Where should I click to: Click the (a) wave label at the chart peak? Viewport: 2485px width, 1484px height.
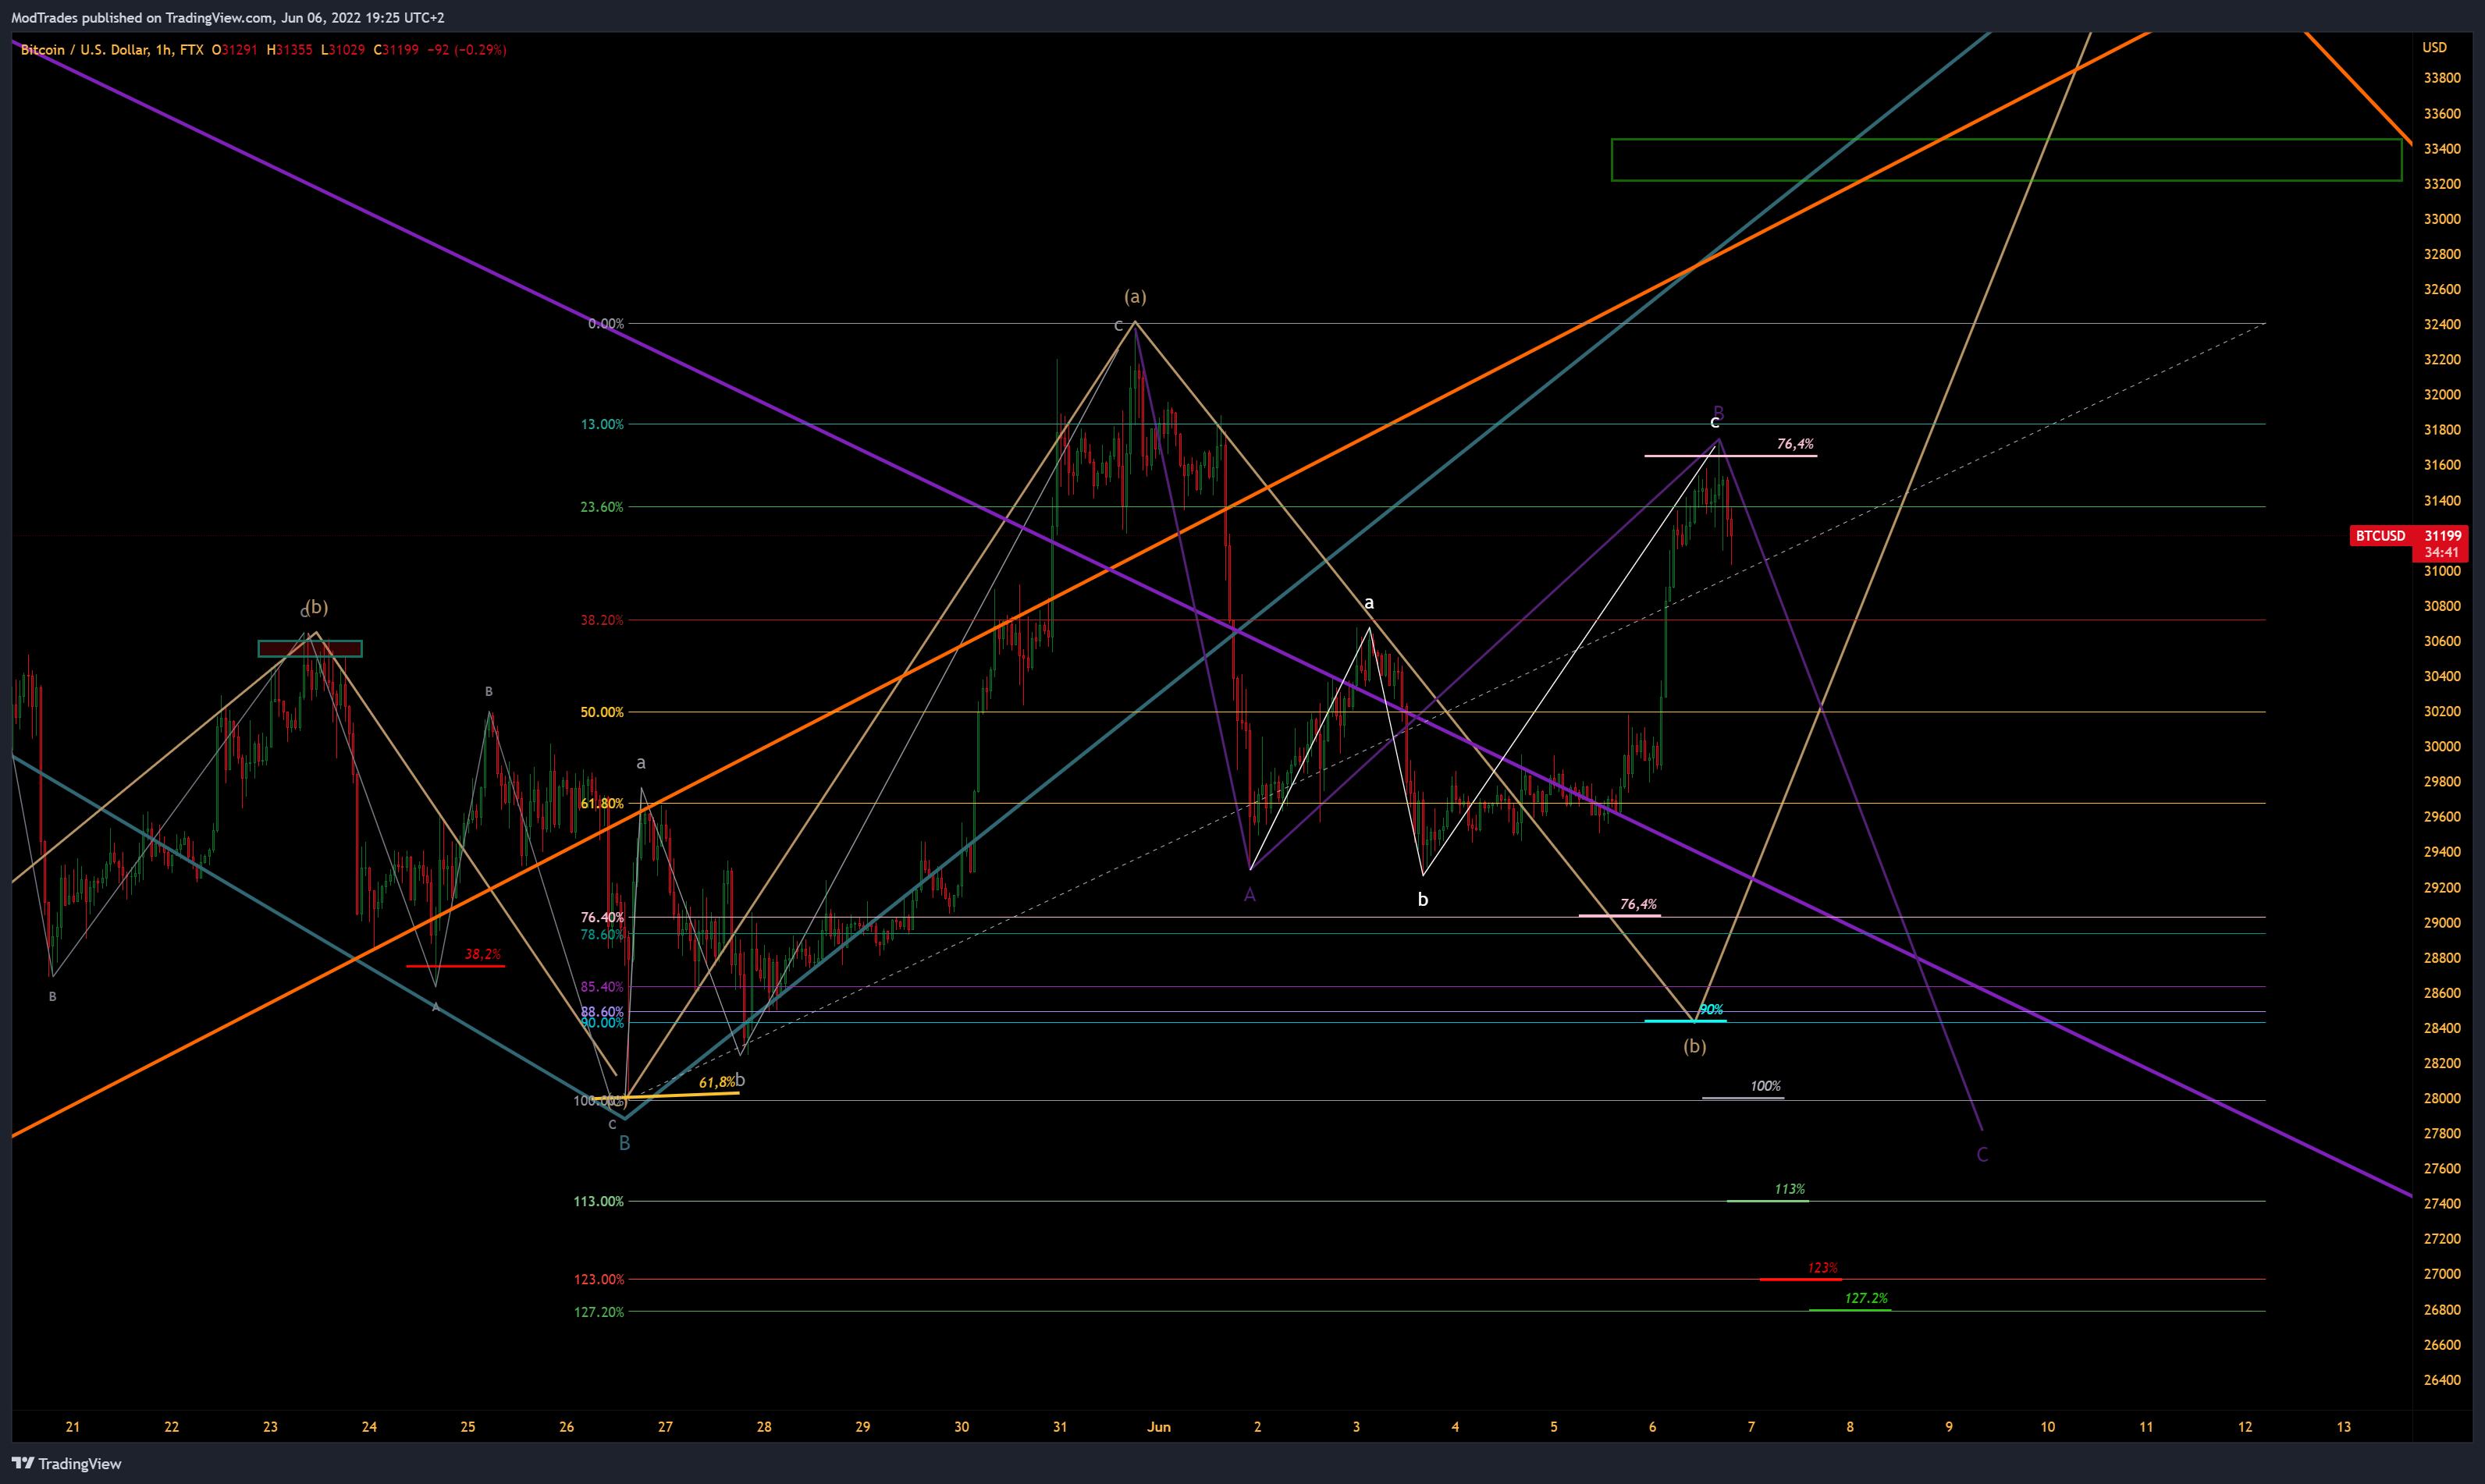1135,297
